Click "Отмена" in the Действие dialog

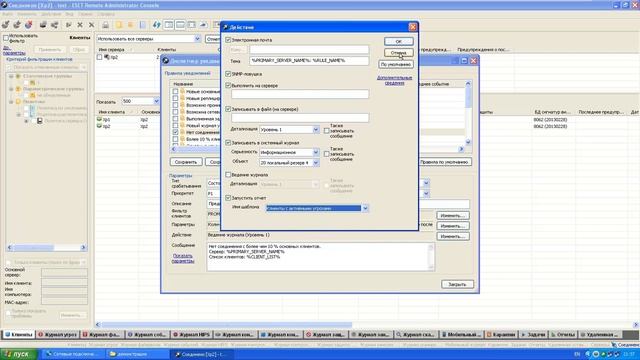tap(398, 53)
